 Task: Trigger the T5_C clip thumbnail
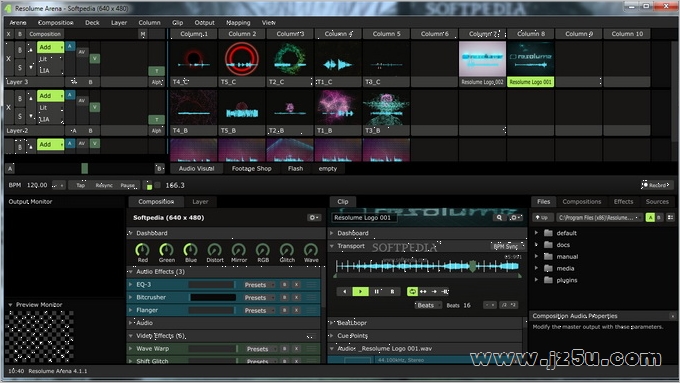pyautogui.click(x=242, y=59)
